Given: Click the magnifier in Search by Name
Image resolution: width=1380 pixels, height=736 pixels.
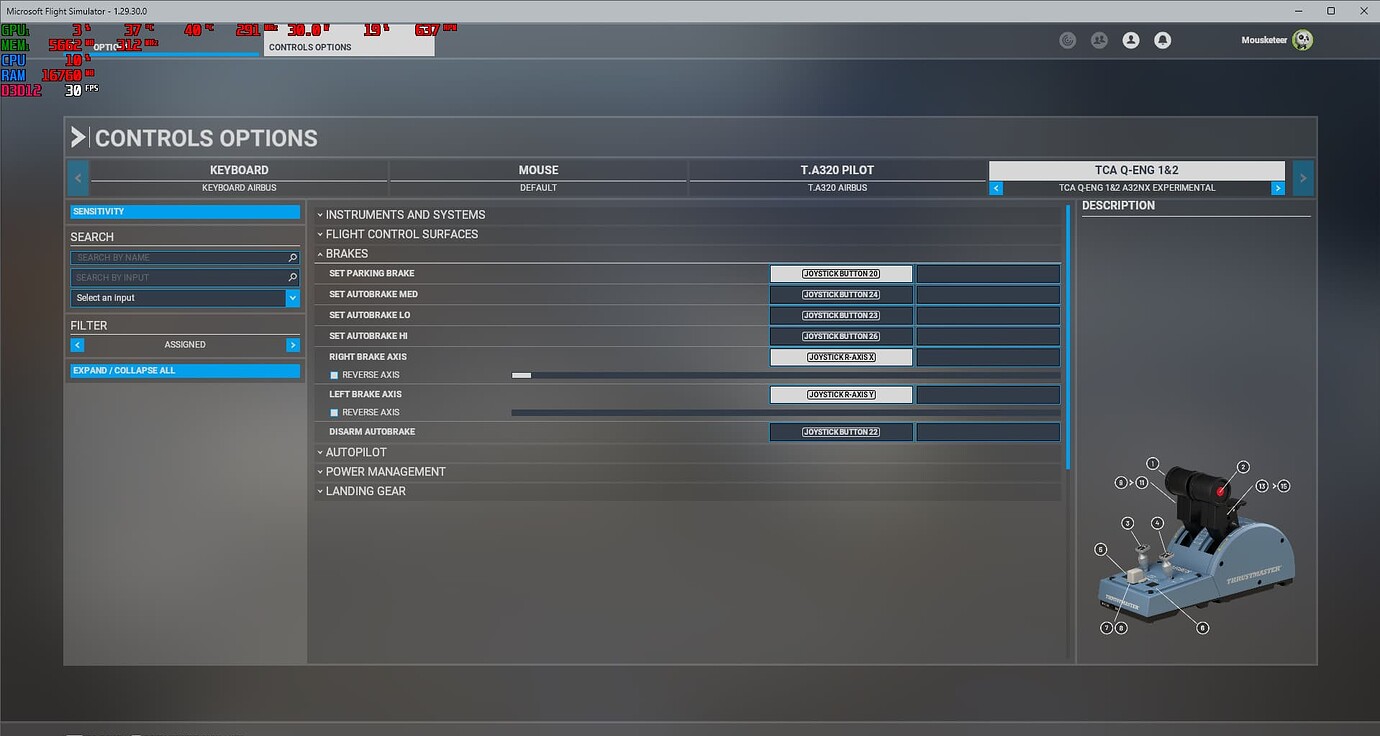Looking at the screenshot, I should click(x=293, y=258).
